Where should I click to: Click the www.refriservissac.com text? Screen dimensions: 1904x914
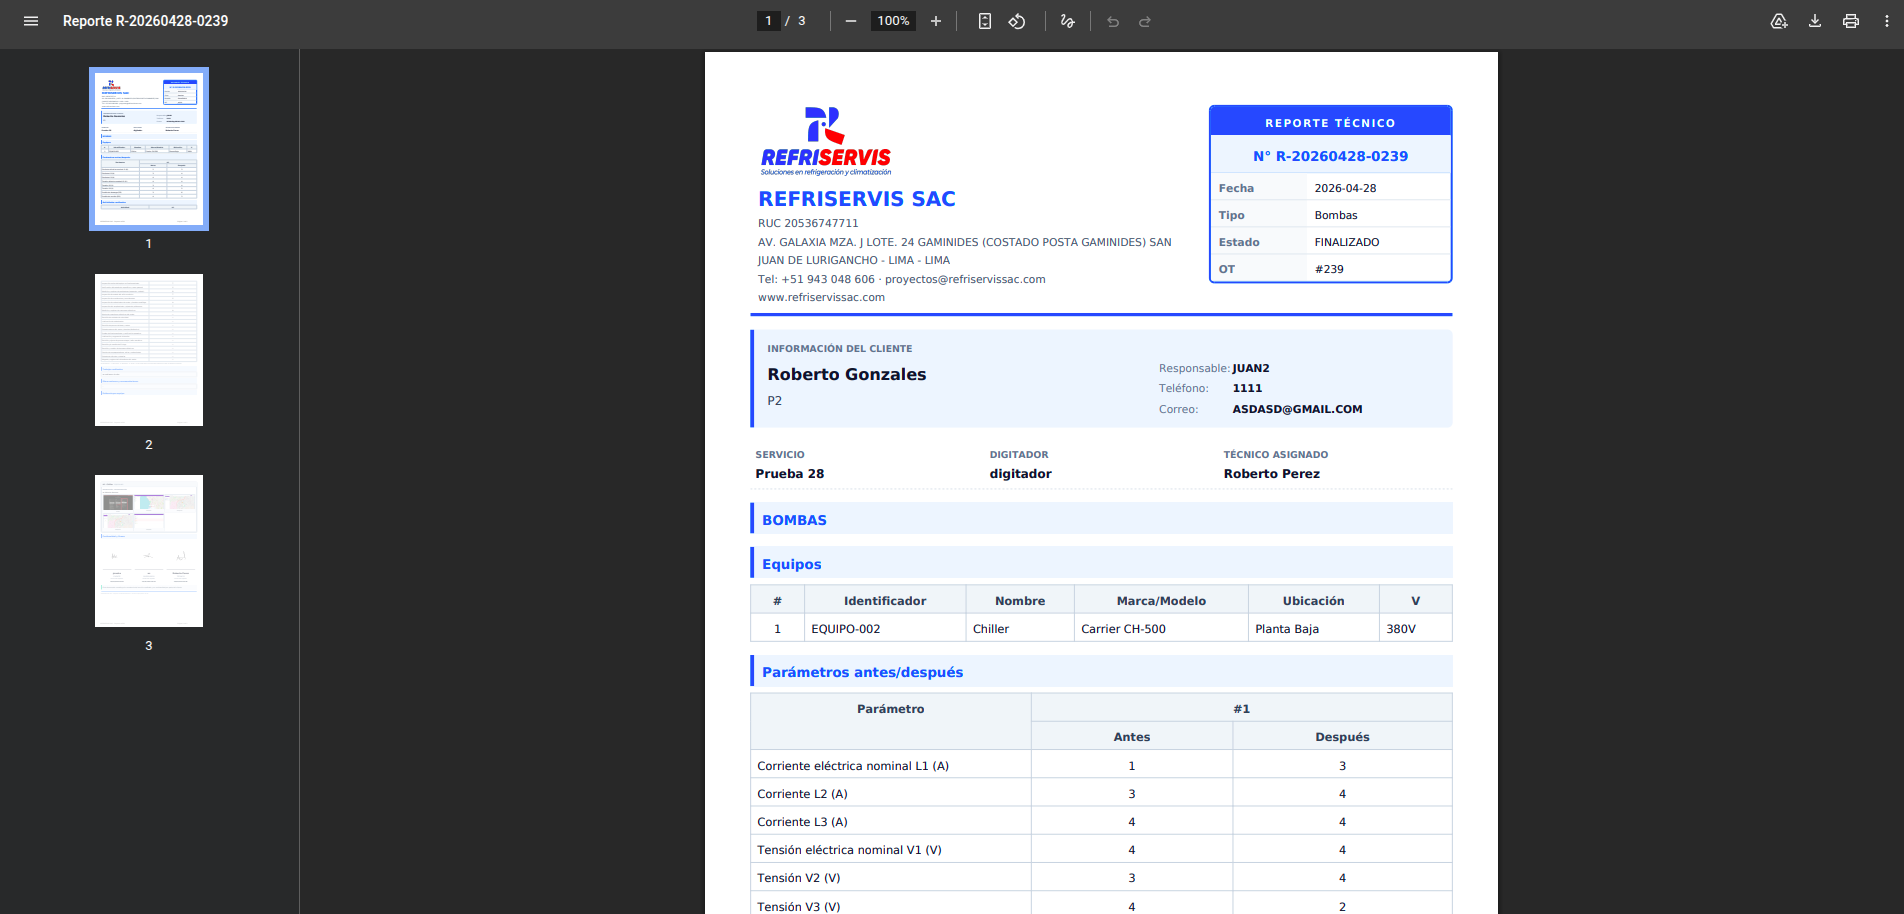tap(821, 297)
